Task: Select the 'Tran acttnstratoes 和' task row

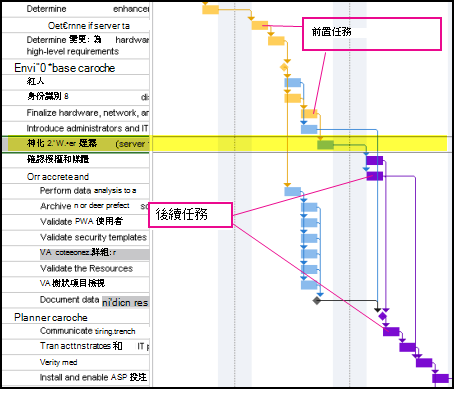Action: point(76,346)
